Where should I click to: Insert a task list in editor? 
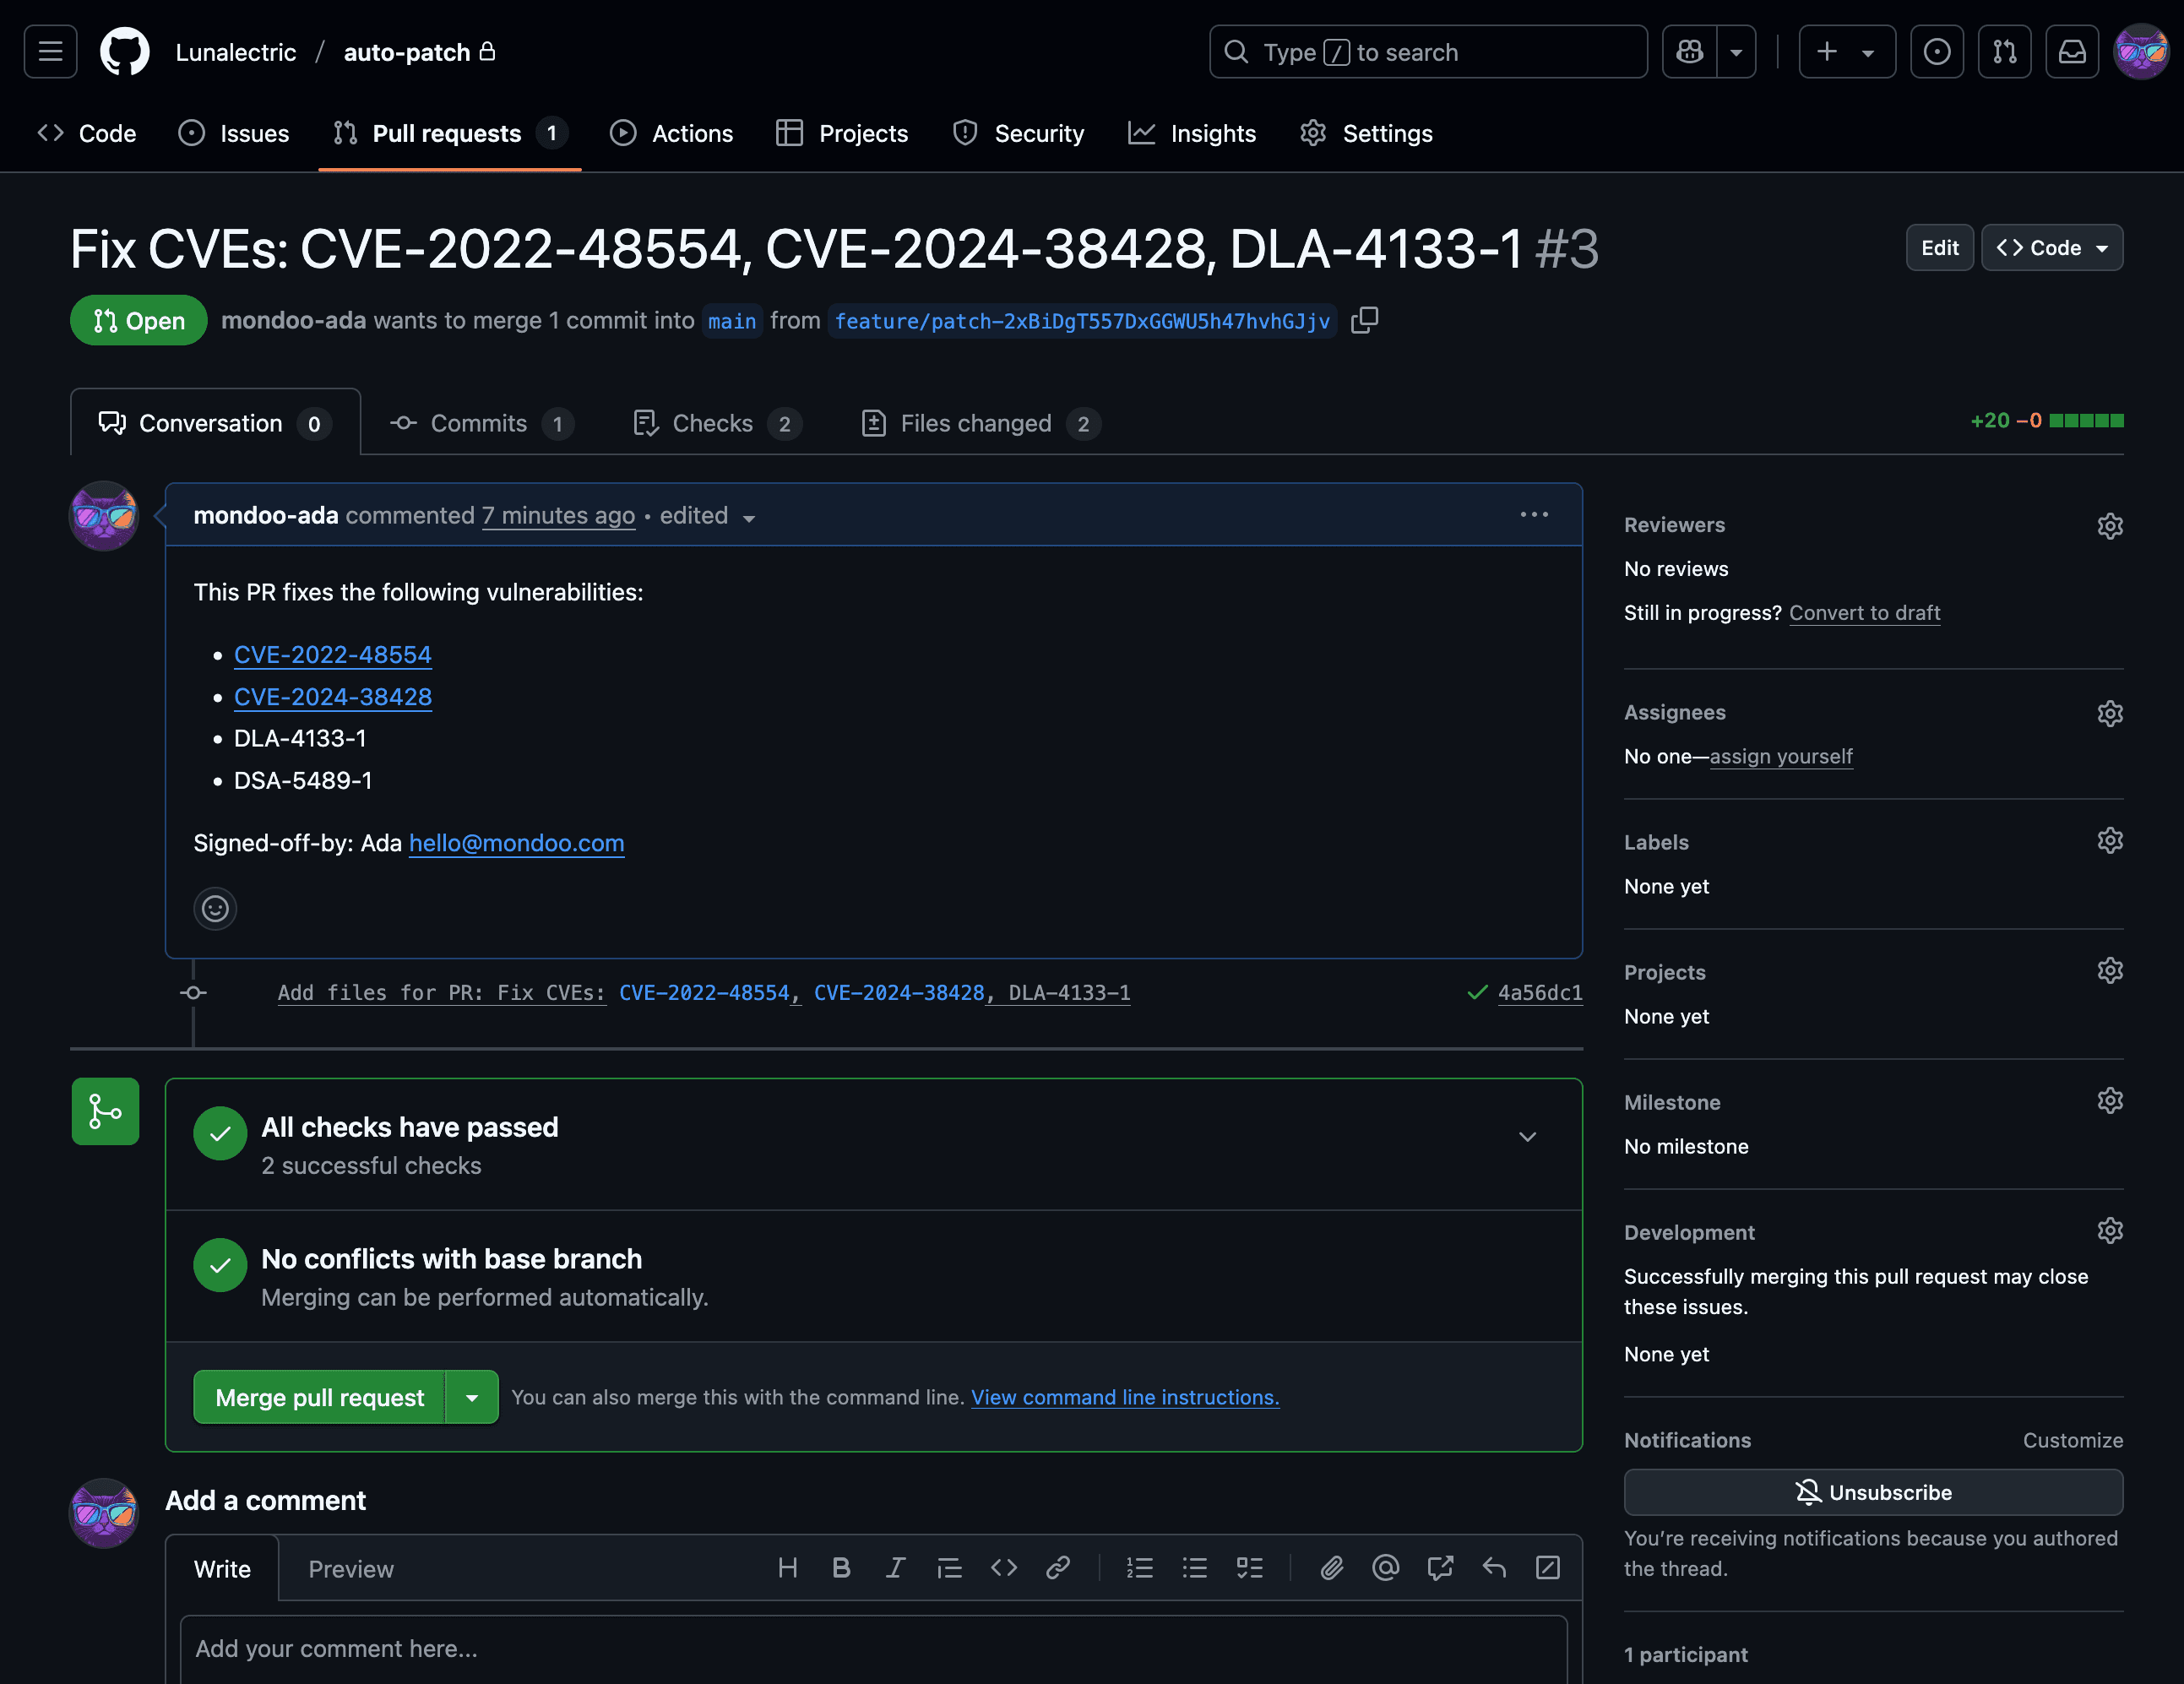(1249, 1568)
